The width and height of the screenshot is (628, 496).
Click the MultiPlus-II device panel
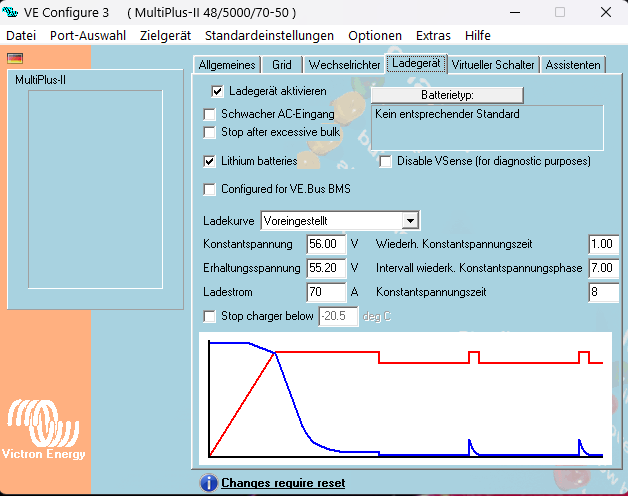click(x=95, y=189)
